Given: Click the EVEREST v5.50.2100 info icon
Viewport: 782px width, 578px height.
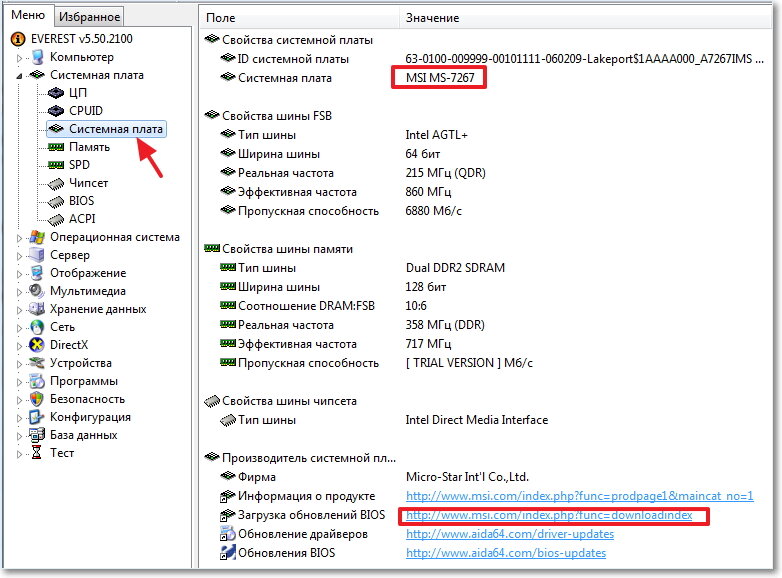Looking at the screenshot, I should click(x=18, y=39).
